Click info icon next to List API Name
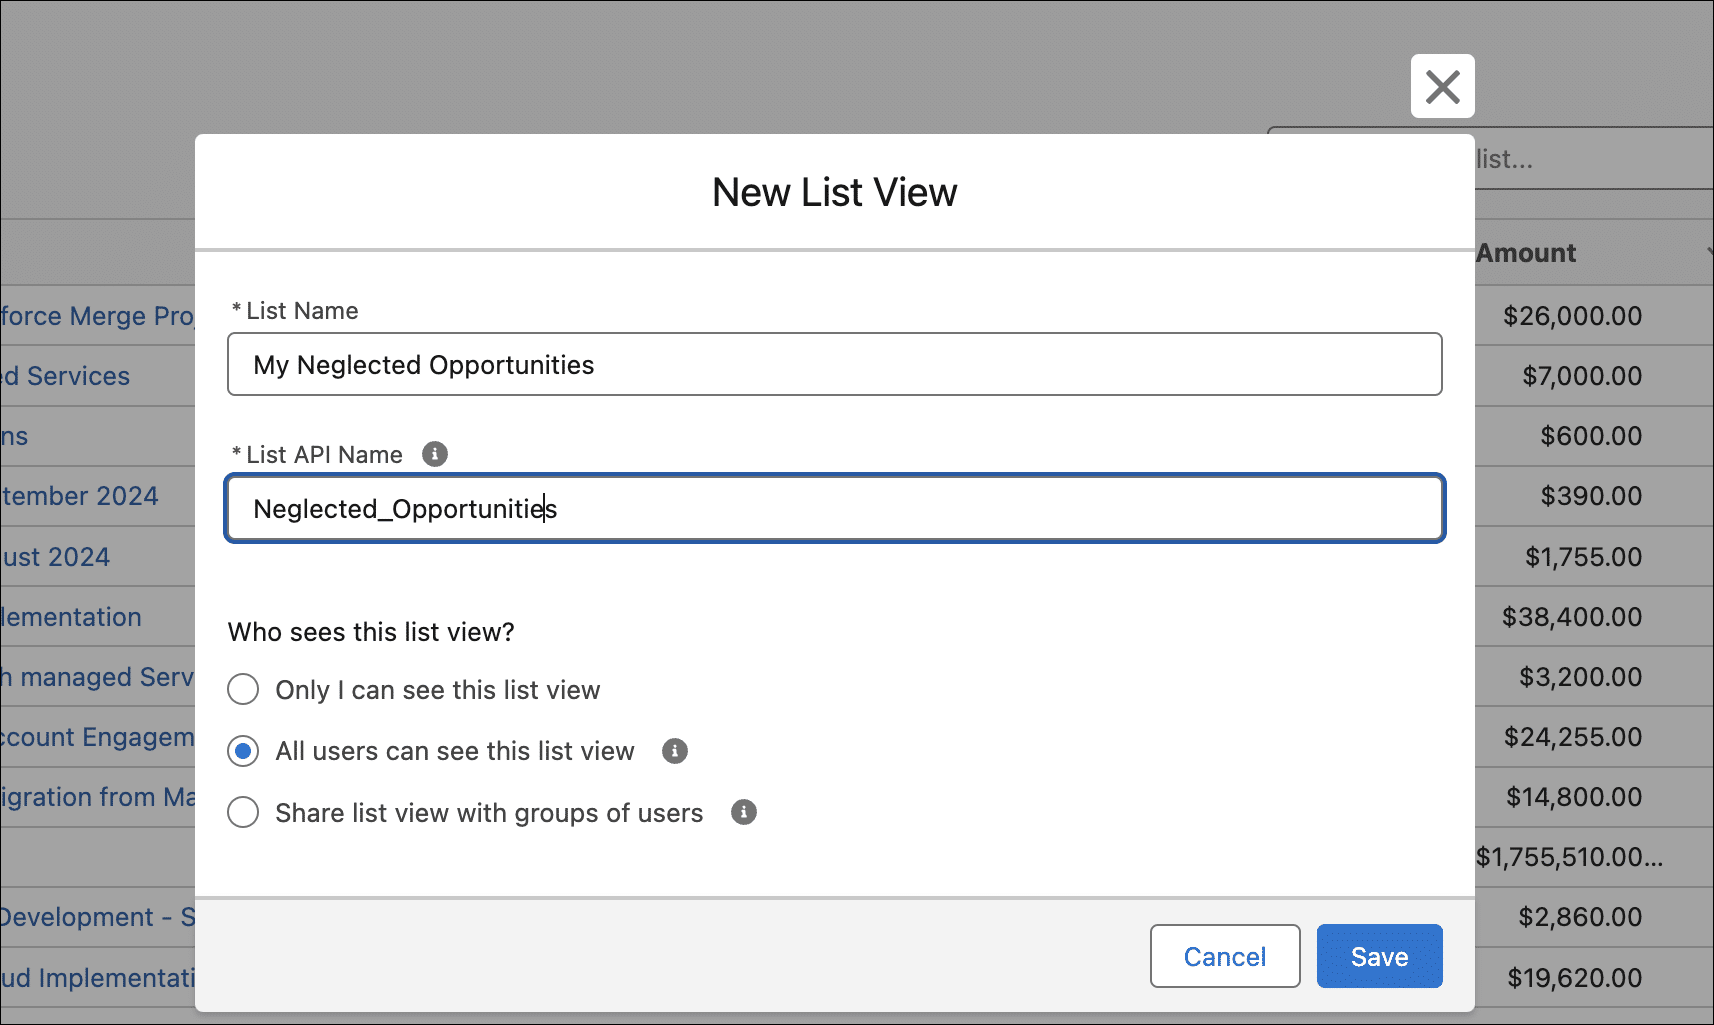1714x1025 pixels. 434,454
